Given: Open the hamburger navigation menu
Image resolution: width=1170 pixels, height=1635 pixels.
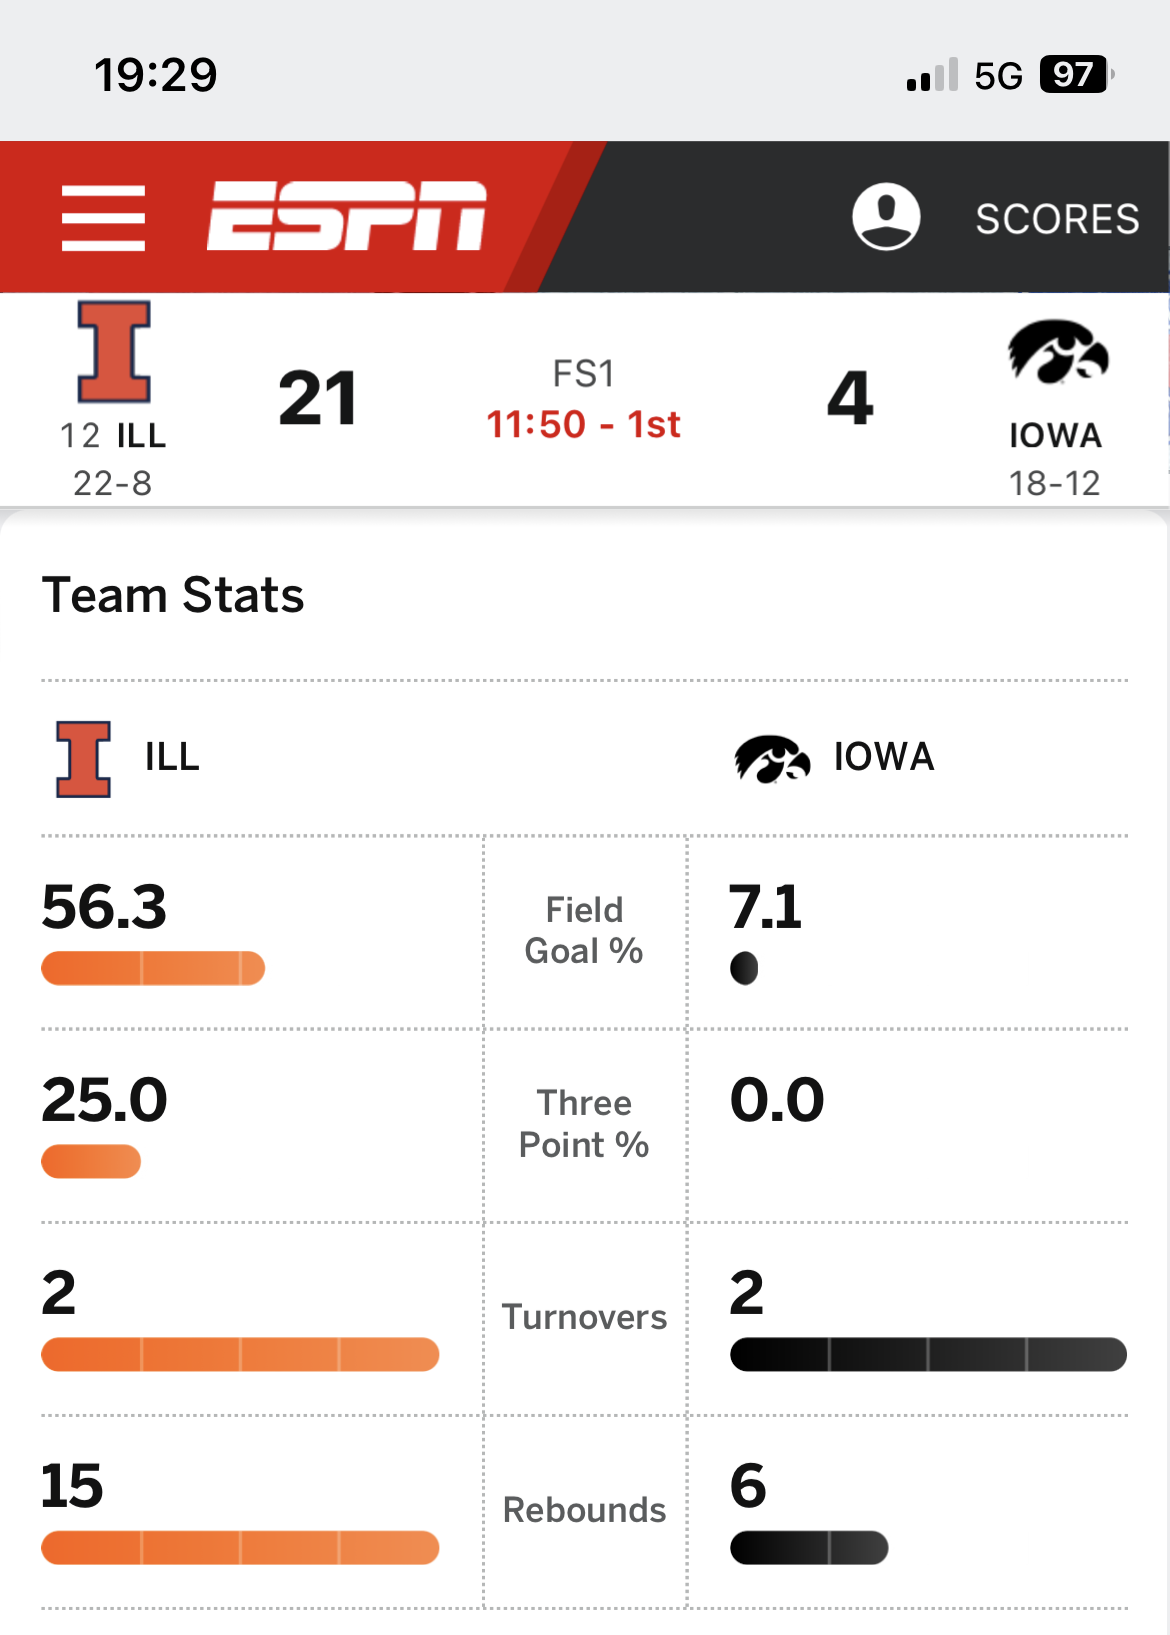Looking at the screenshot, I should click(x=103, y=218).
